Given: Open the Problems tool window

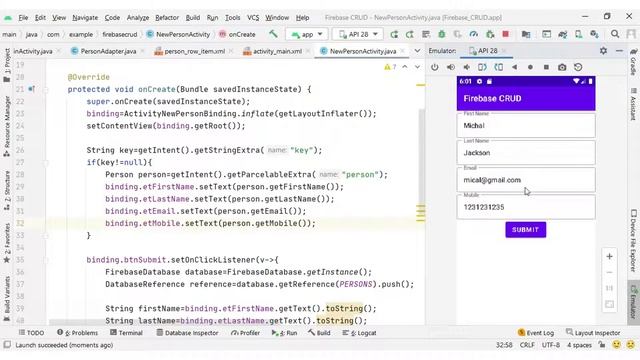Looking at the screenshot, I should pyautogui.click(x=78, y=333).
